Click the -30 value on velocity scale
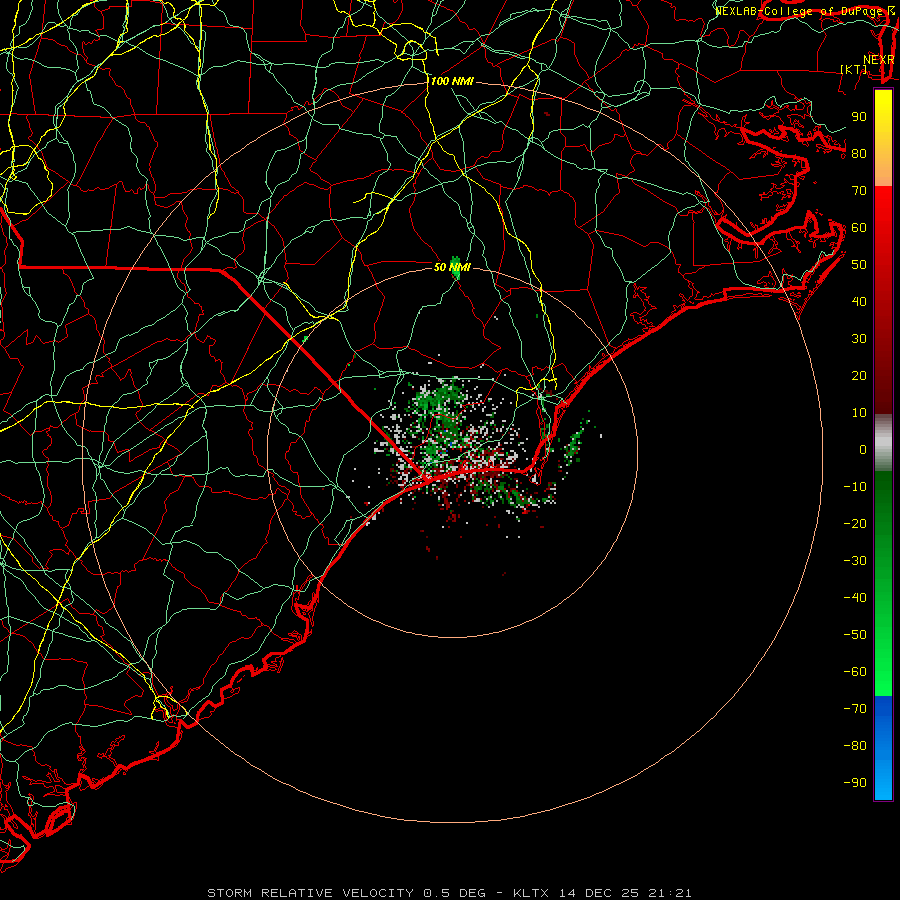Viewport: 900px width, 900px height. tap(855, 561)
